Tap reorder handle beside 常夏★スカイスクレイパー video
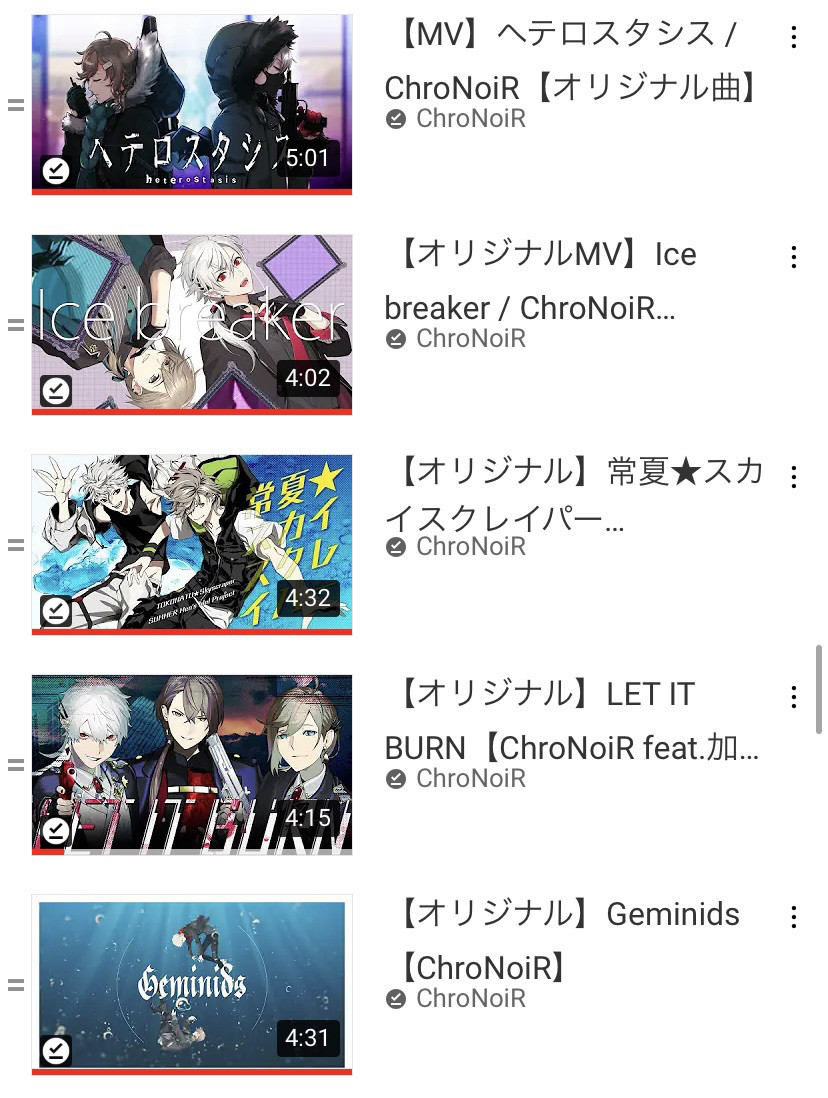Viewport: 828px width, 1098px height. [15, 545]
